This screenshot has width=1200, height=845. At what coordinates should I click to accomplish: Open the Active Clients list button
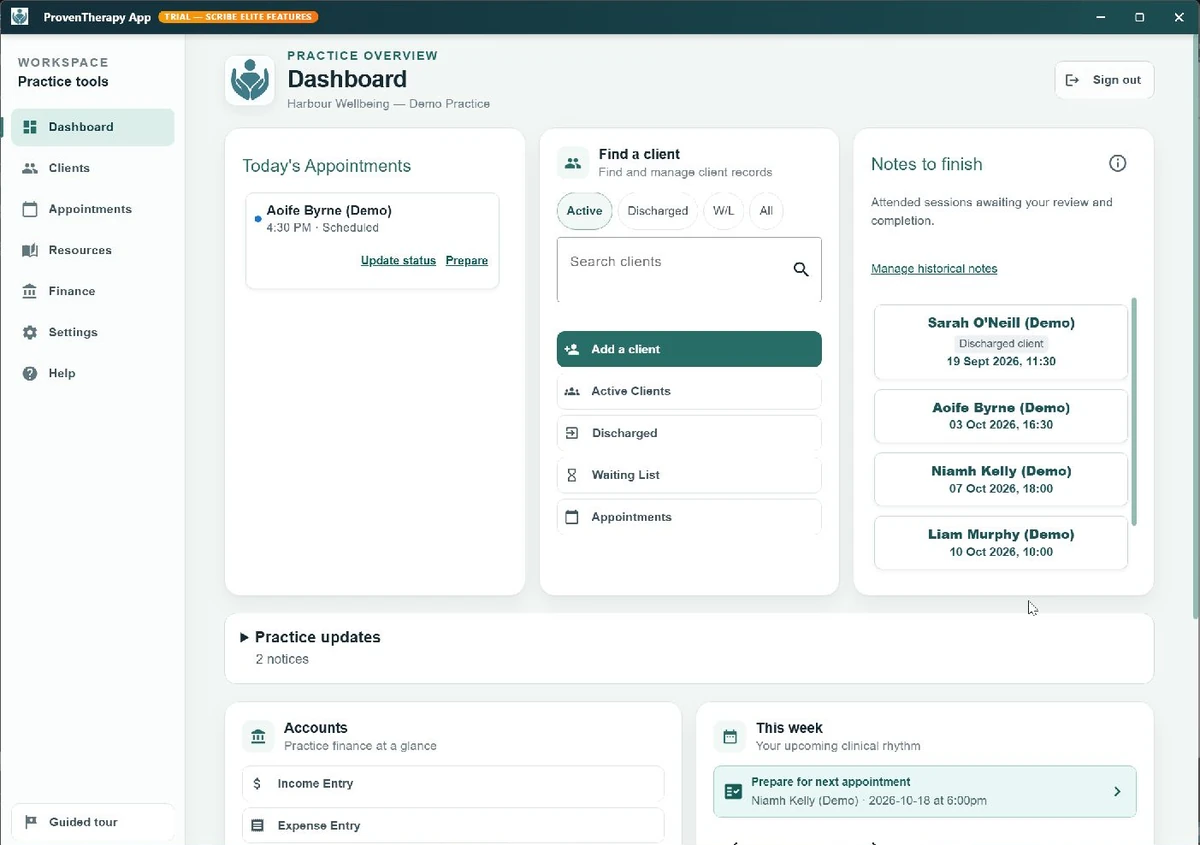point(689,391)
